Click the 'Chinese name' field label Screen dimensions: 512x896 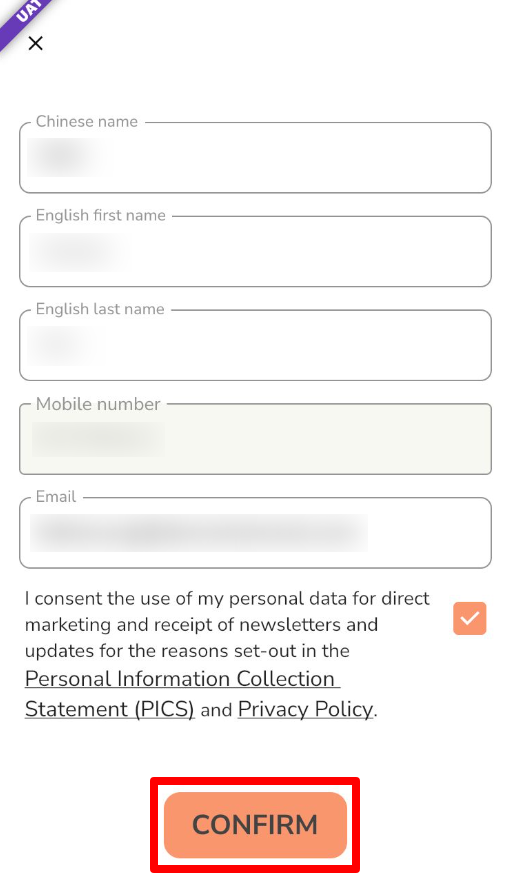tap(87, 121)
